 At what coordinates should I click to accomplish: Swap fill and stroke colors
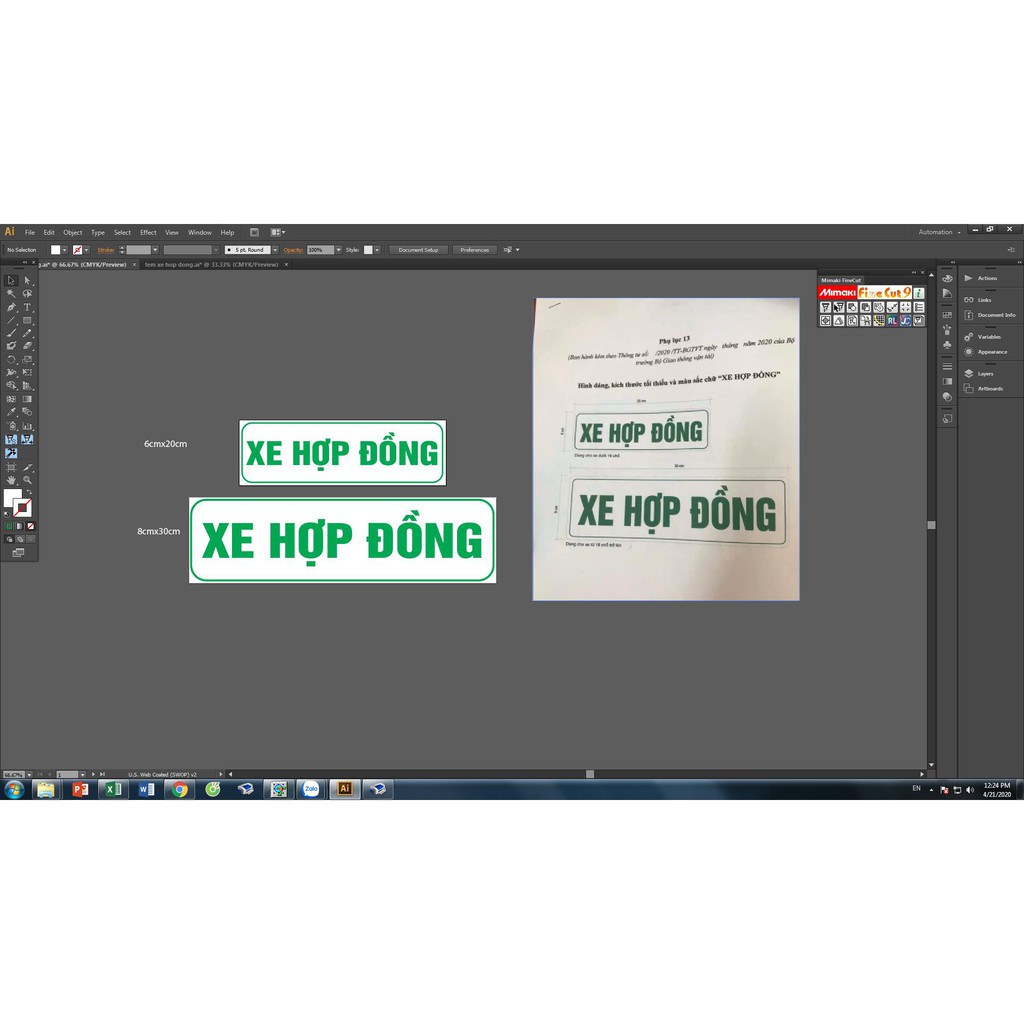point(28,492)
